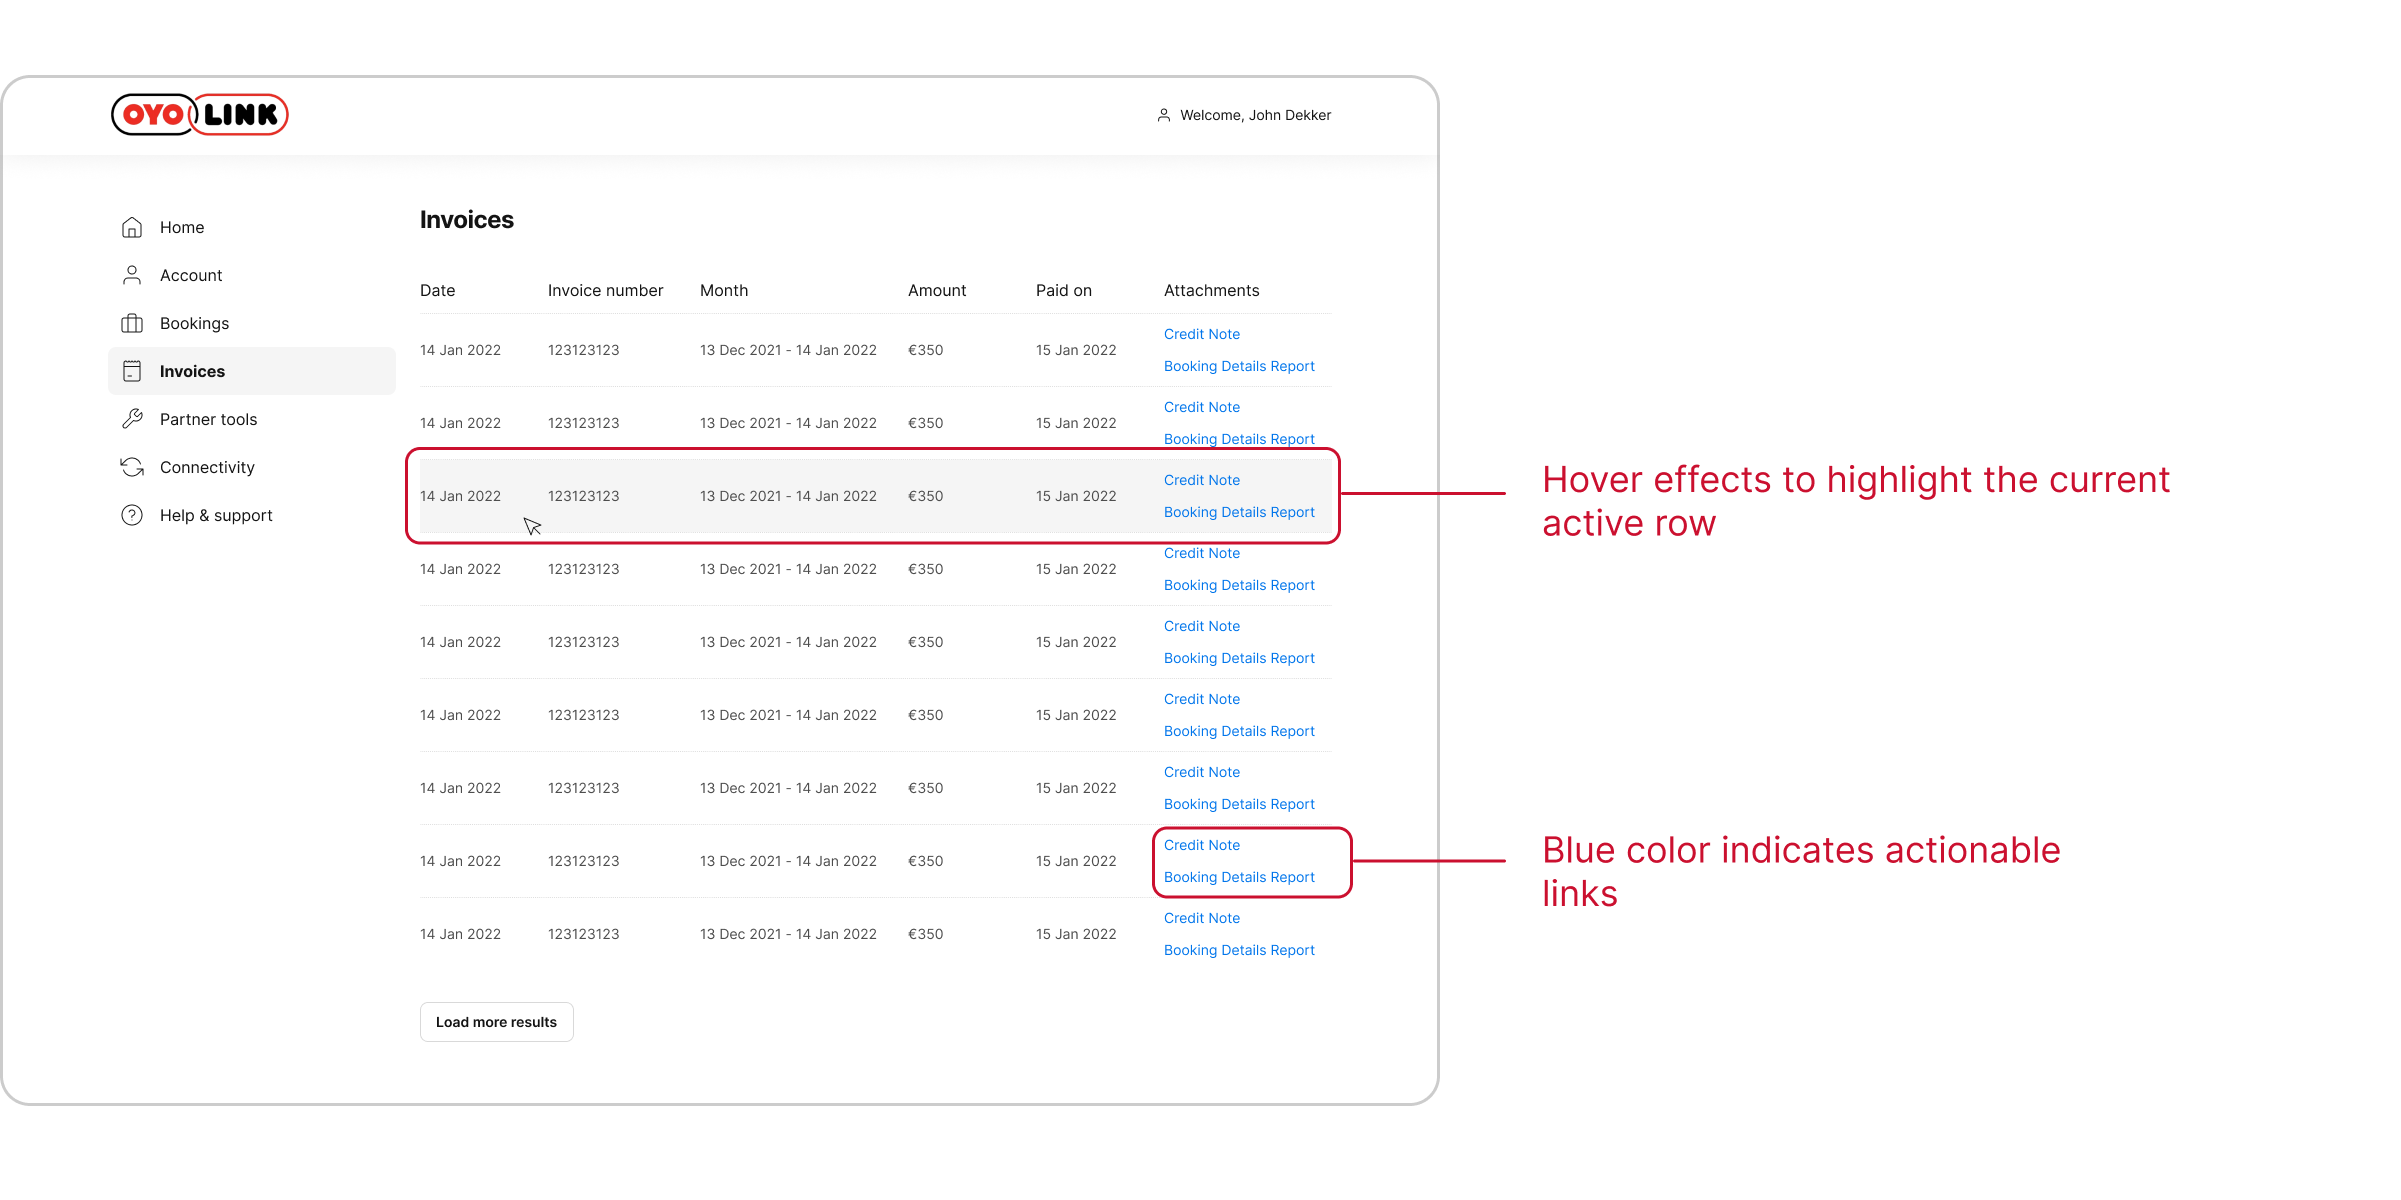Open Credit Note in the first row
This screenshot has width=2401, height=1200.
point(1201,334)
